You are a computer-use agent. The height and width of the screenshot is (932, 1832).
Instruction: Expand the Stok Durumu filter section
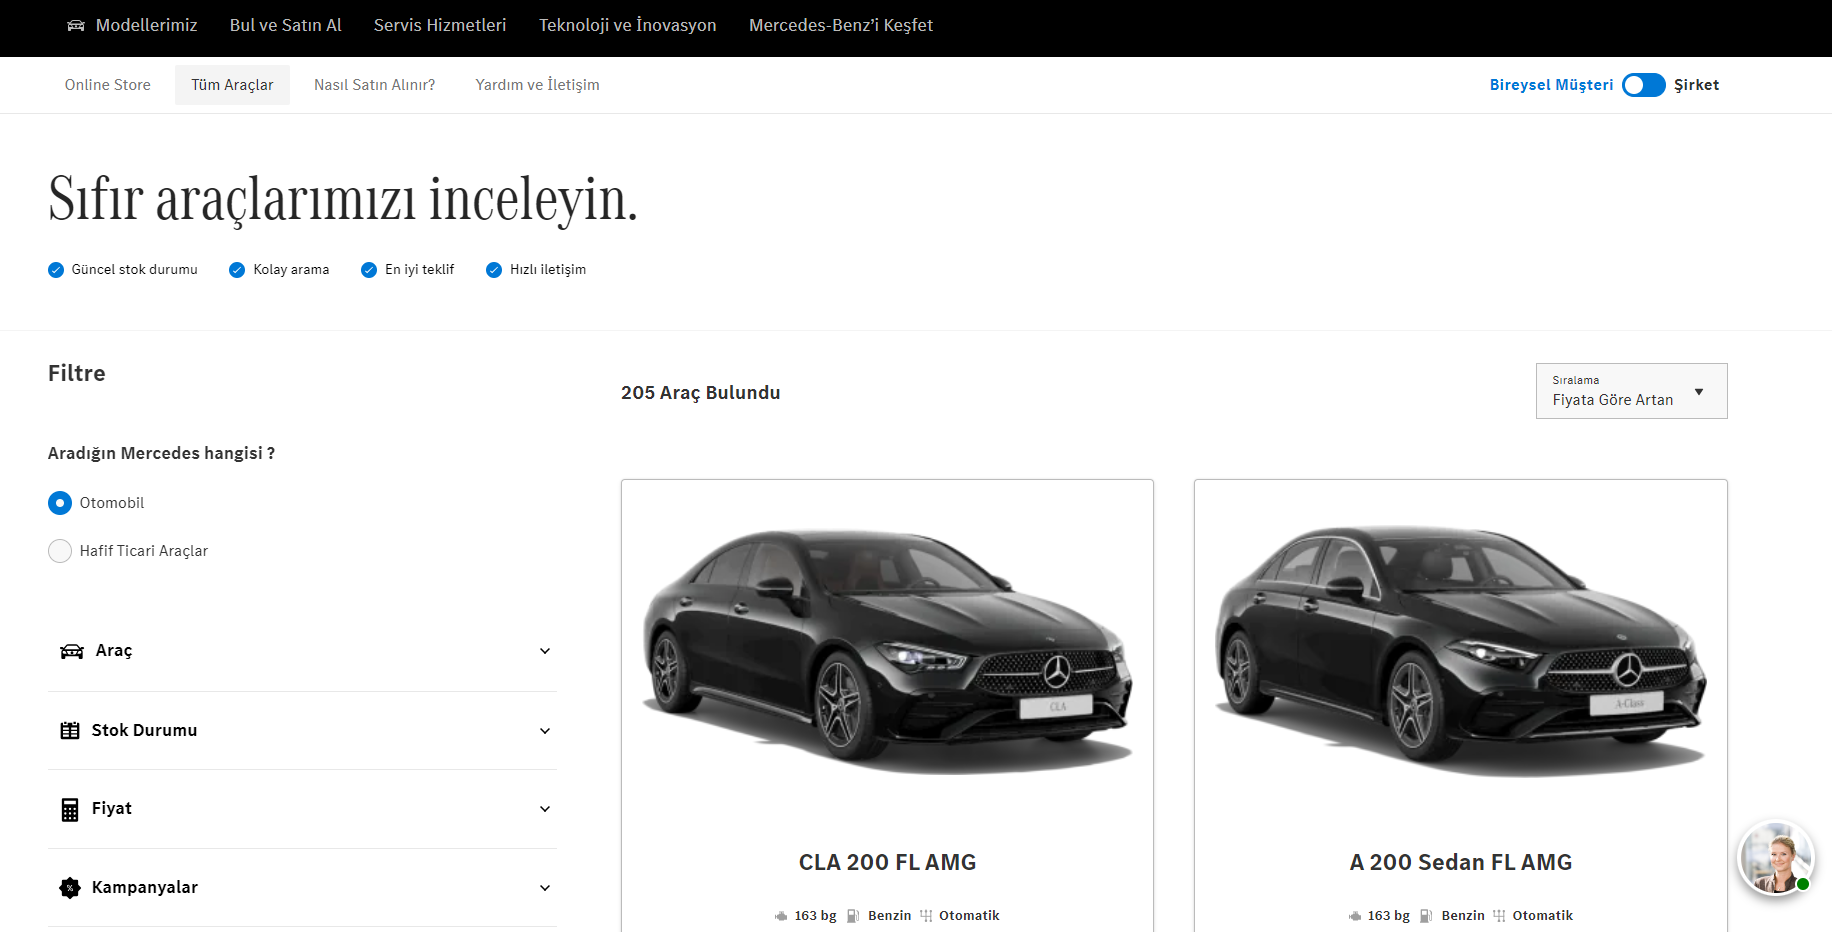[302, 731]
